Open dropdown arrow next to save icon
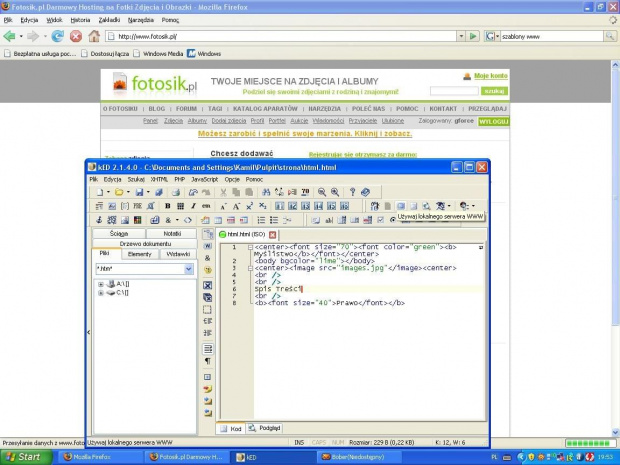Image resolution: width=620 pixels, height=465 pixels. coord(148,192)
